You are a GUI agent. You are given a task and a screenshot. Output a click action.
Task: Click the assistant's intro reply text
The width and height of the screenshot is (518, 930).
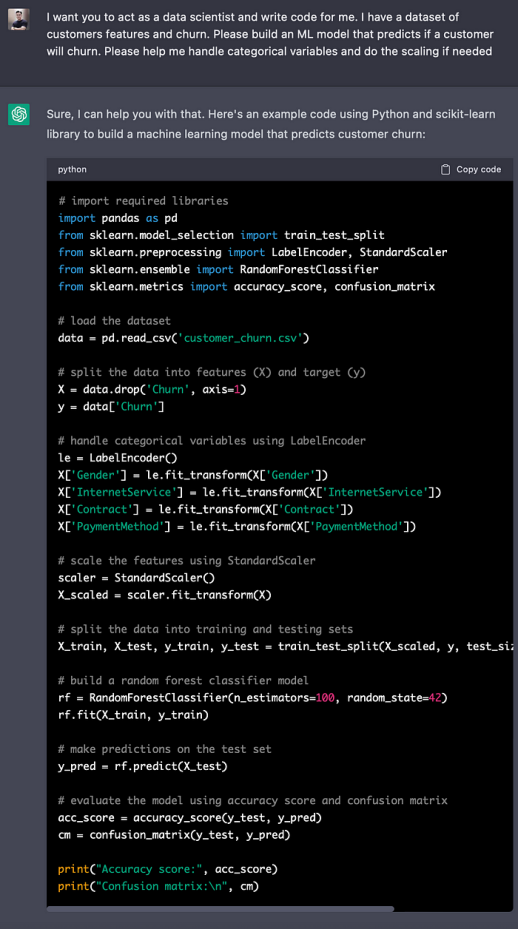271,124
